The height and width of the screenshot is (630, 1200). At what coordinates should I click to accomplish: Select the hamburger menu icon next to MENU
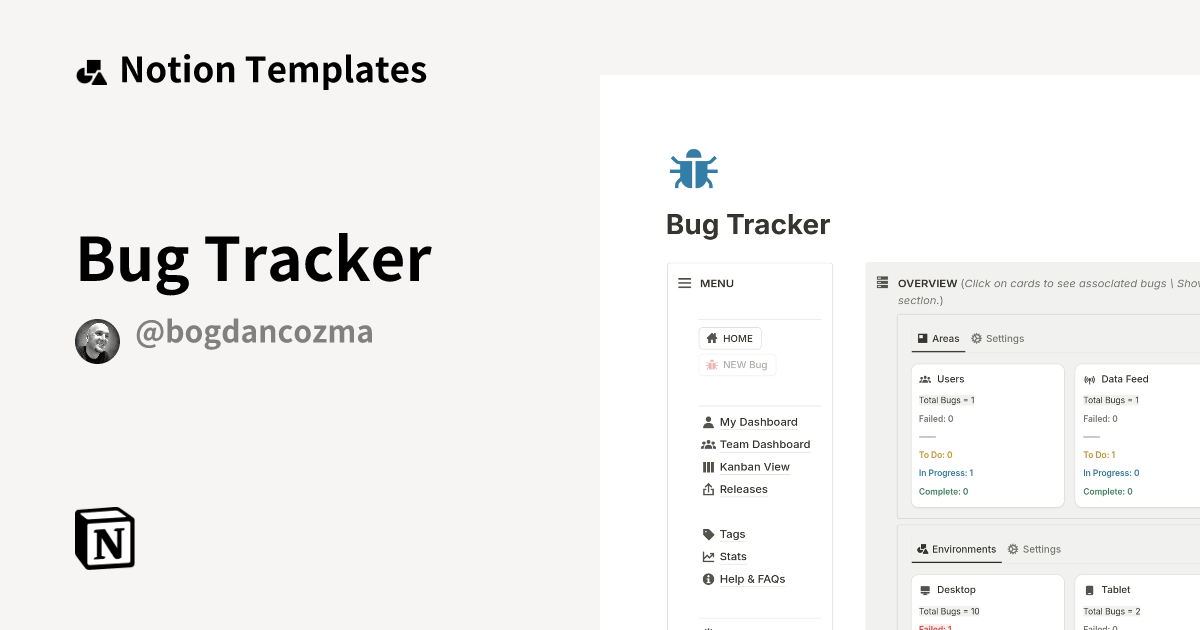click(683, 283)
